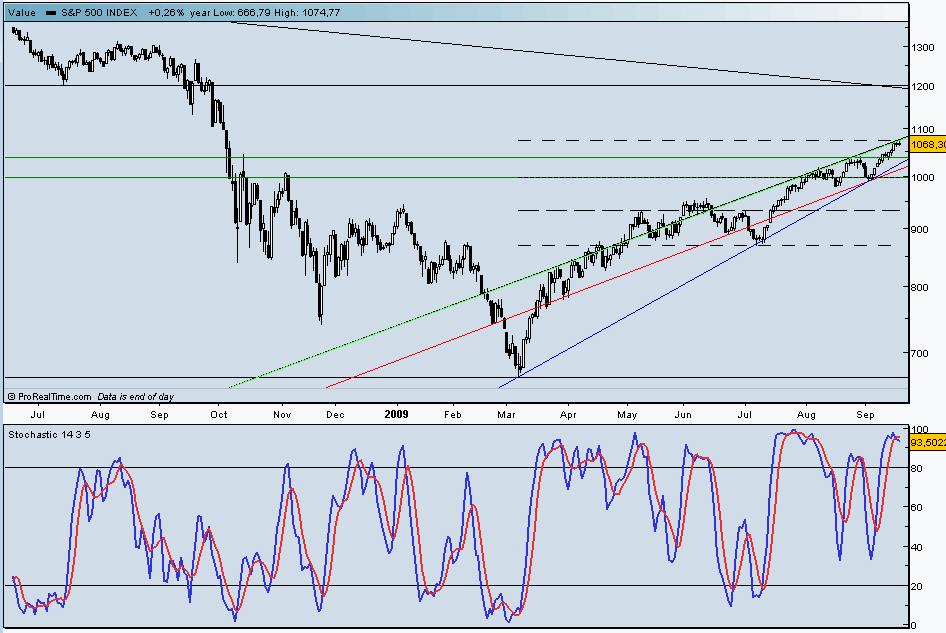Click the 1100 price axis label
Screen dimensions: 946x633
pyautogui.click(x=924, y=129)
